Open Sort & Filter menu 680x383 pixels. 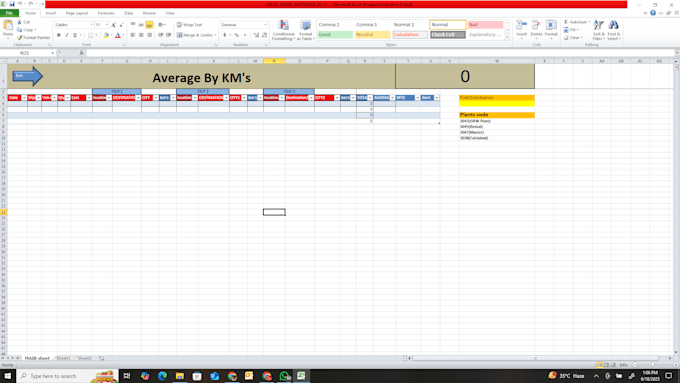click(x=598, y=29)
